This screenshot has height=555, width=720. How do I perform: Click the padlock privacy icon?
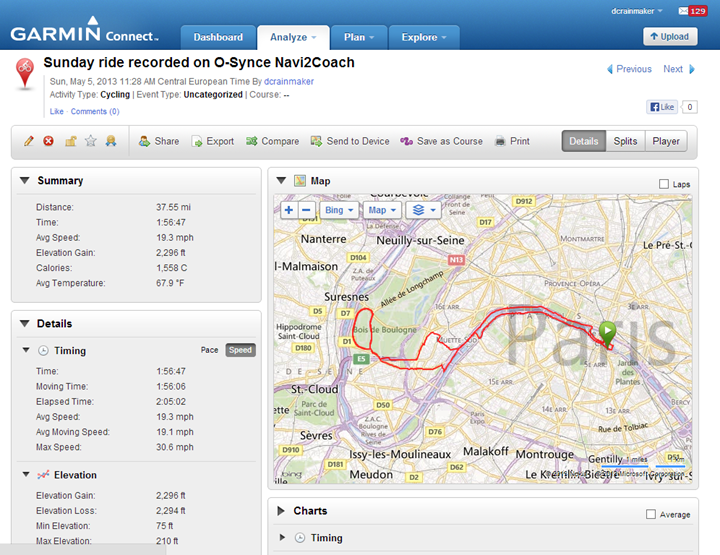tap(70, 141)
